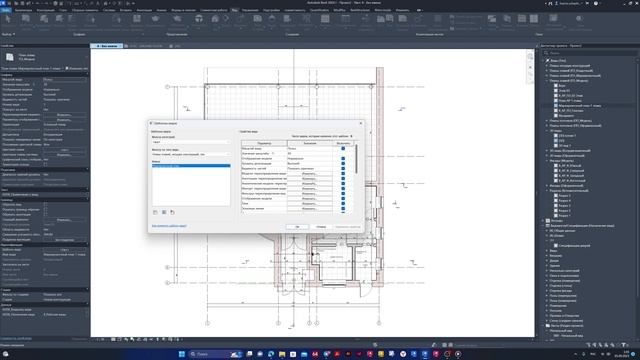Image resolution: width=640 pixels, height=360 pixels.
Task: Click the Изменить button in the Эскизные линии row
Action: click(x=310, y=209)
